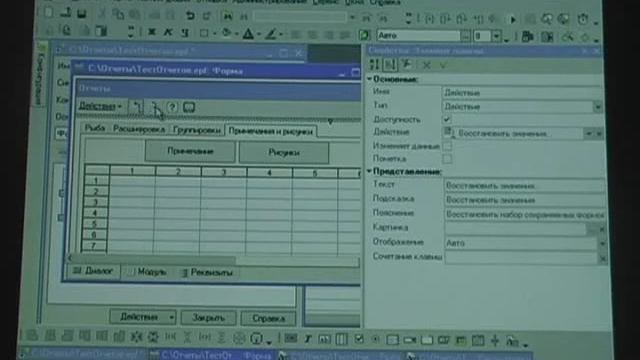Click the Save (floppy disk) toolbar icon
Screen dimensions: 640x360
coord(82,13)
